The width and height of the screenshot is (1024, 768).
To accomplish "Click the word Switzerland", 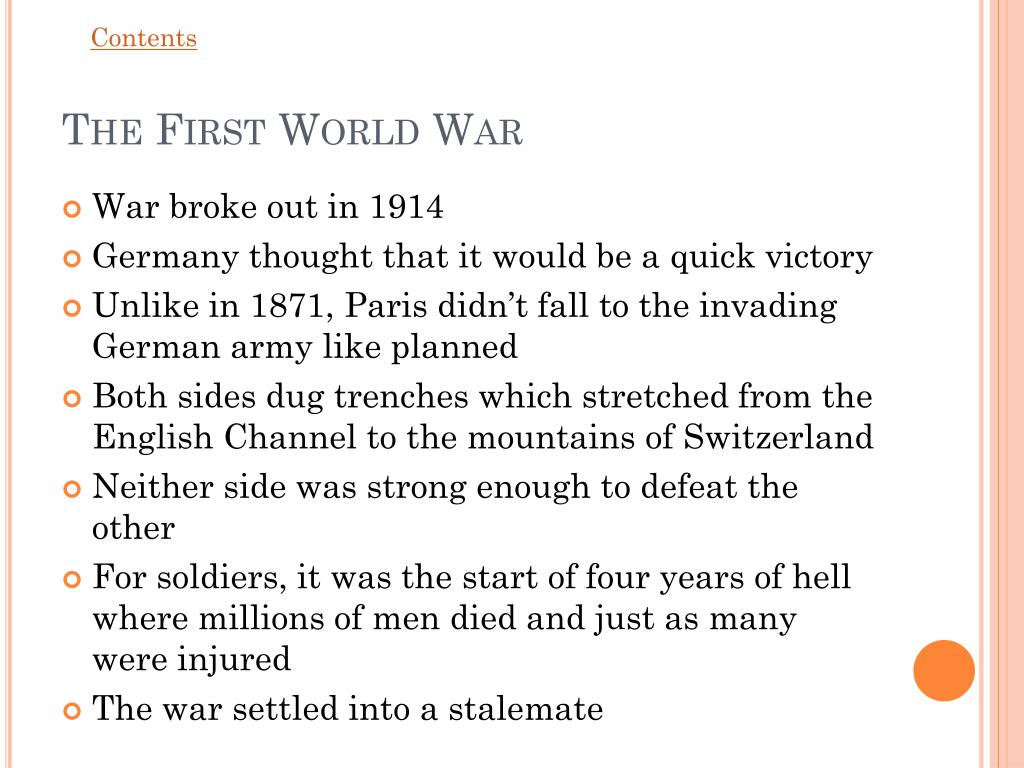I will point(778,437).
